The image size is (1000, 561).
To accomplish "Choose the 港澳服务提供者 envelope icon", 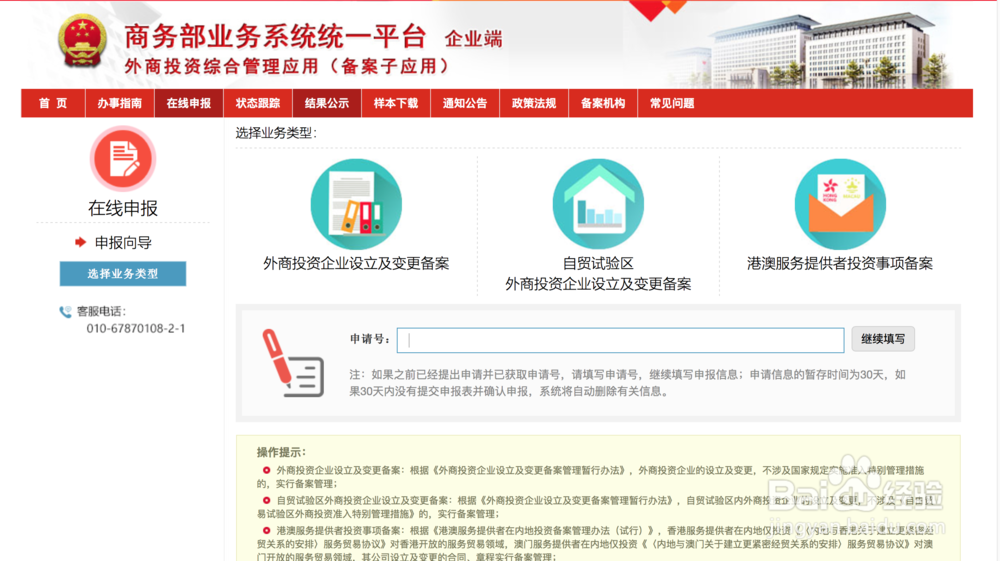I will coord(840,204).
